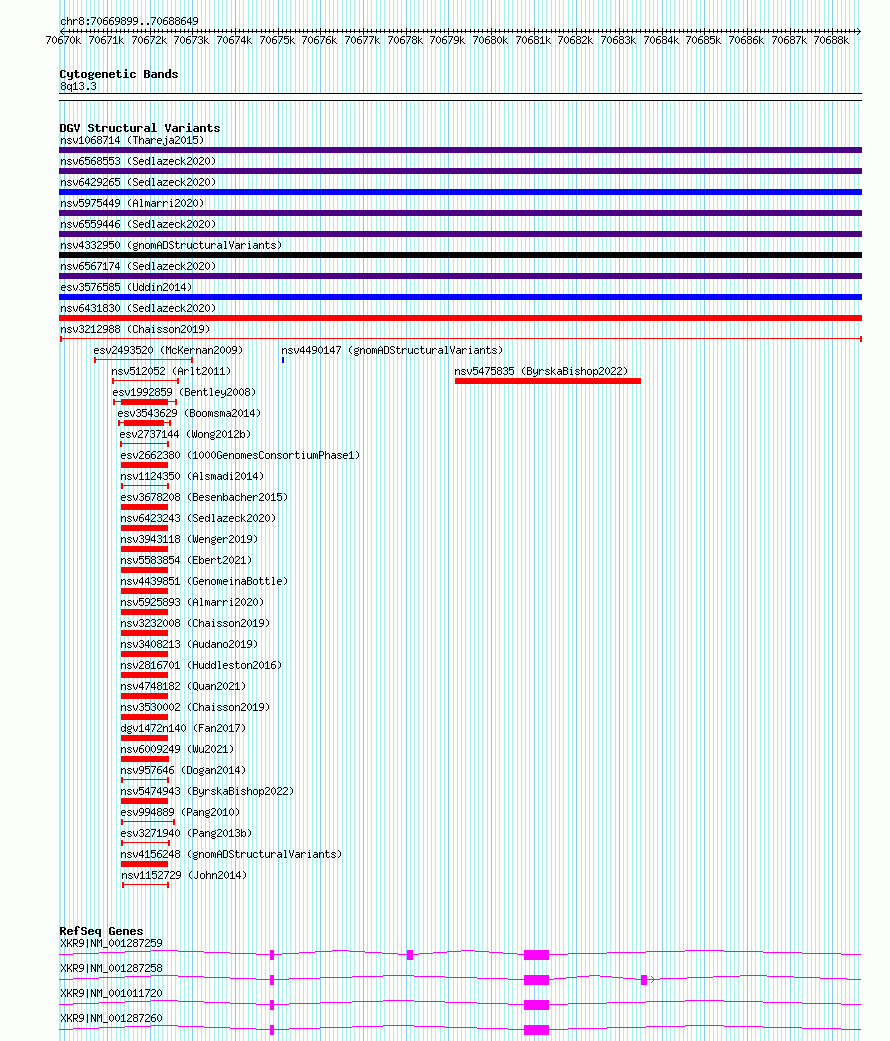Image resolution: width=890 pixels, height=1041 pixels.
Task: Click the DGV Structural Variants track heading
Action: tap(139, 128)
